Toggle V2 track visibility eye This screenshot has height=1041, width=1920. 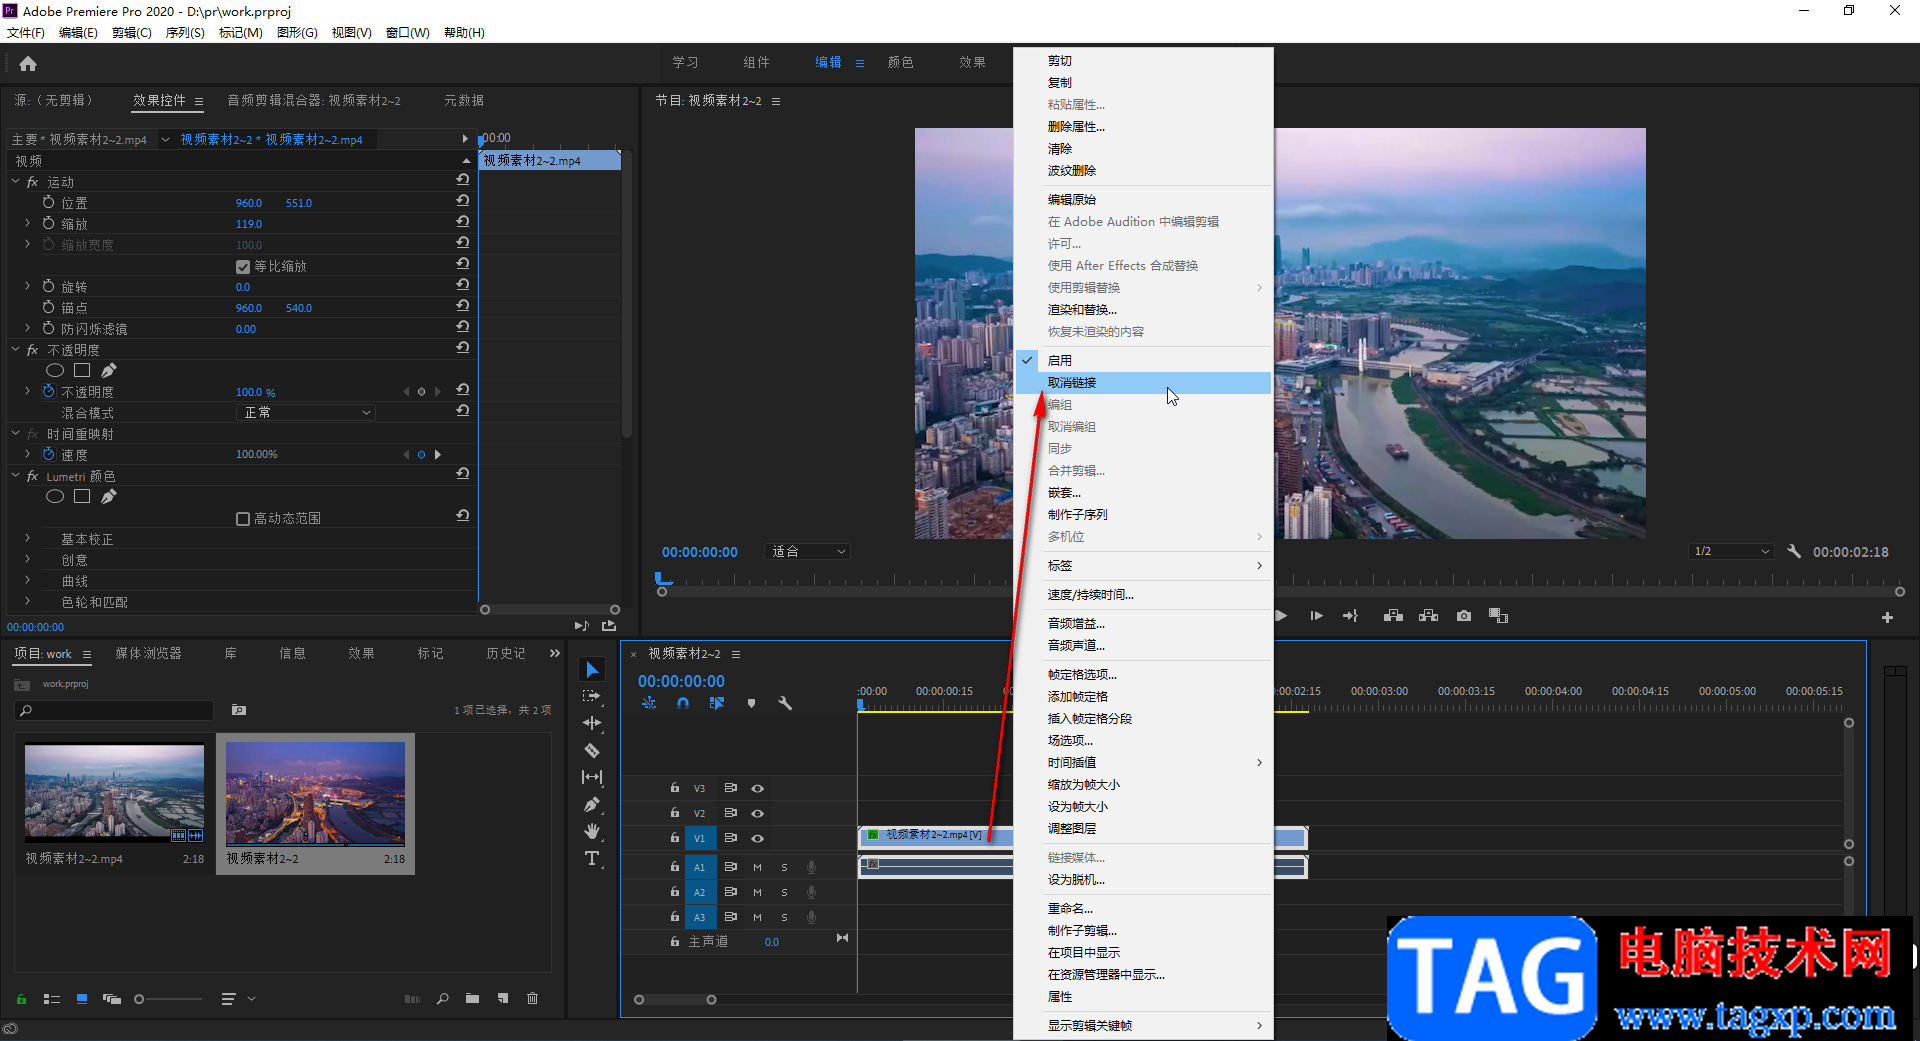[x=758, y=813]
